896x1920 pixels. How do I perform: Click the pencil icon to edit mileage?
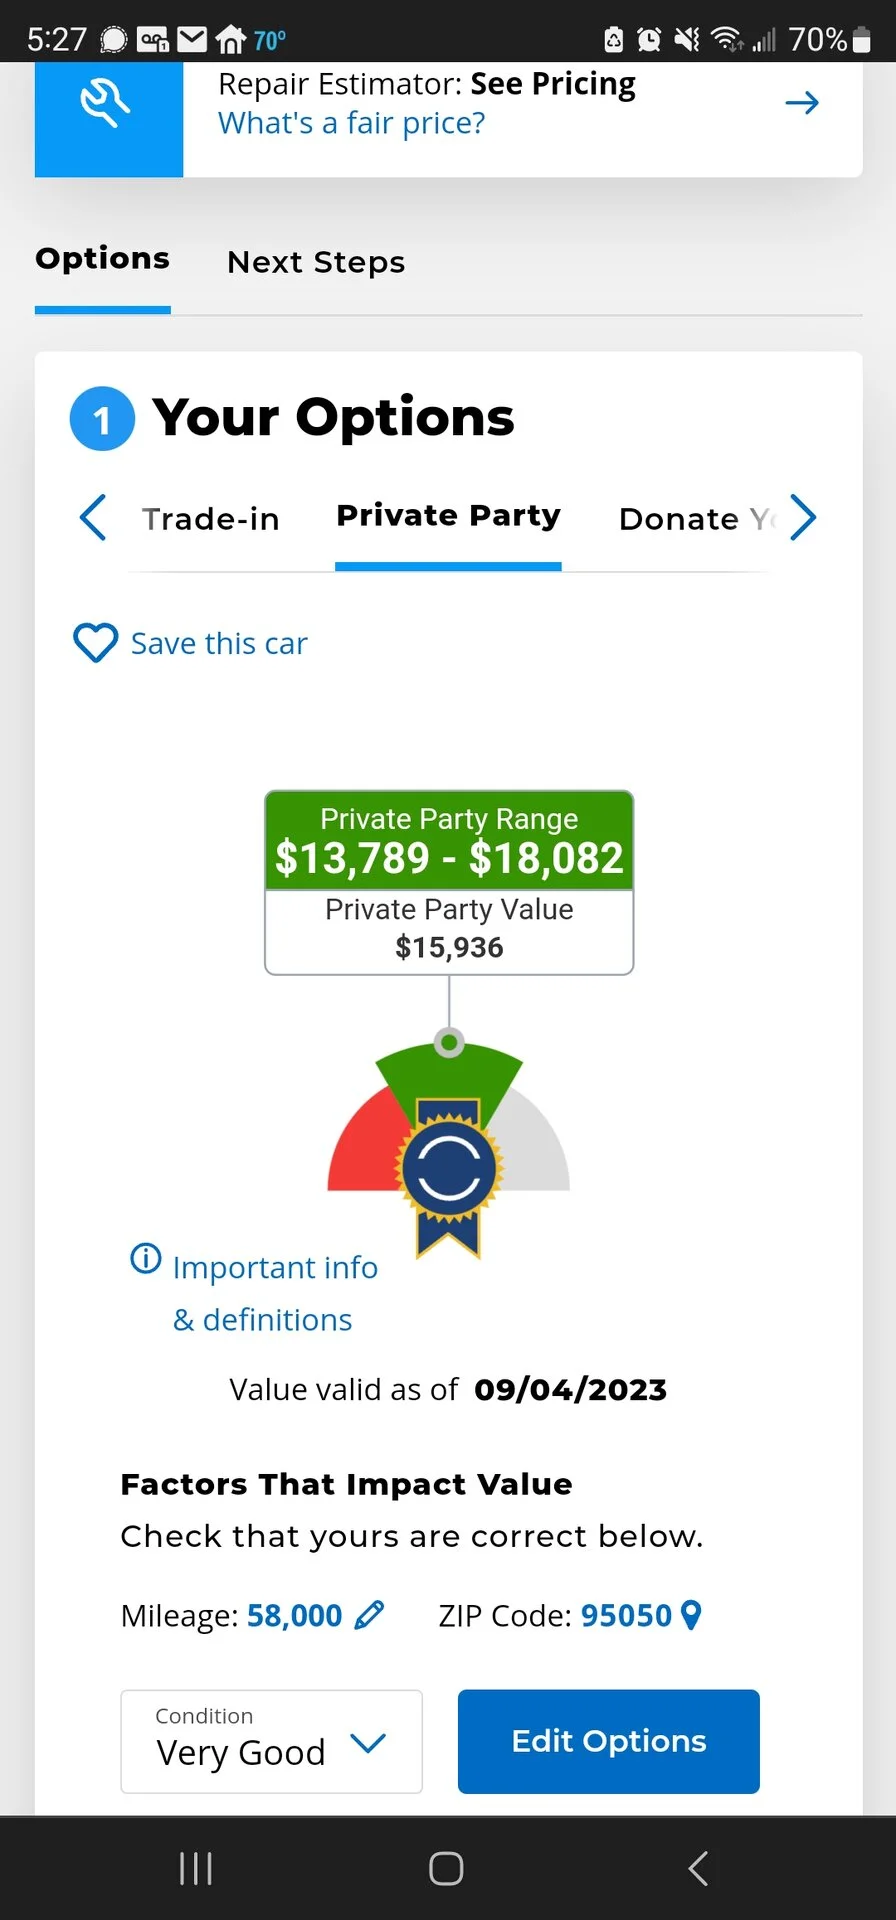point(370,1615)
